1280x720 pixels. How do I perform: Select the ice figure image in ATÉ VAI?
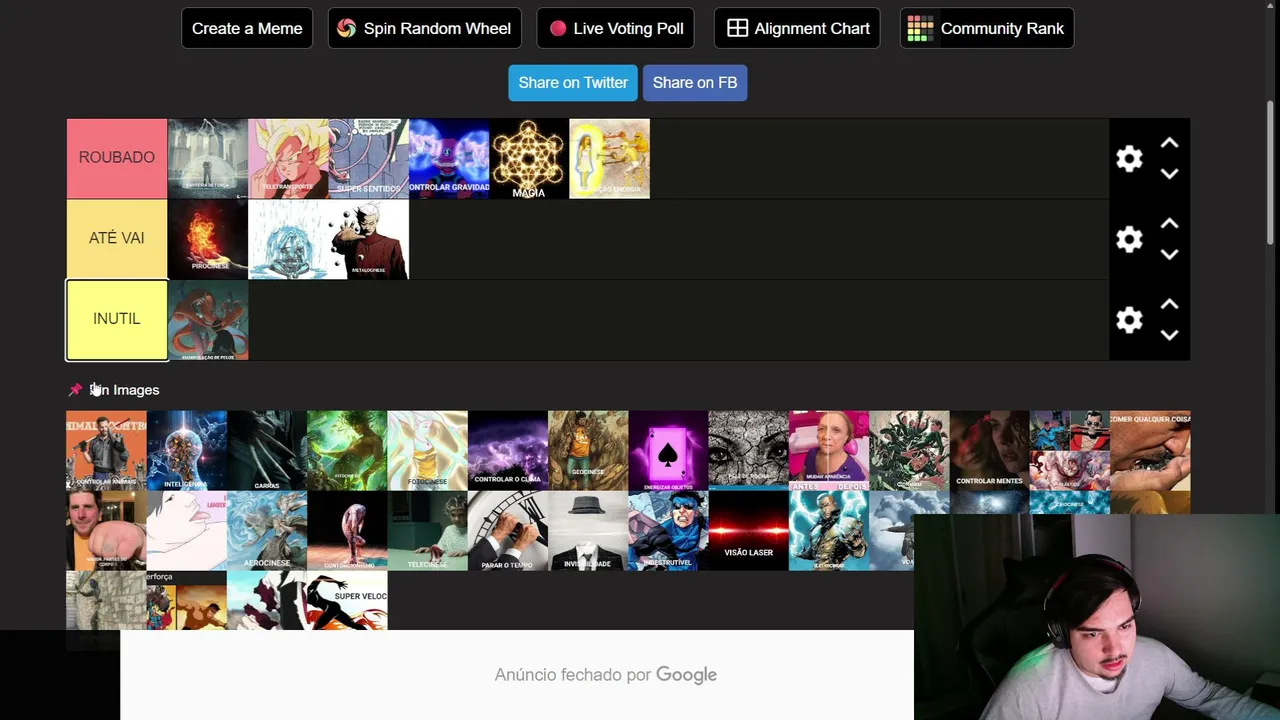288,239
